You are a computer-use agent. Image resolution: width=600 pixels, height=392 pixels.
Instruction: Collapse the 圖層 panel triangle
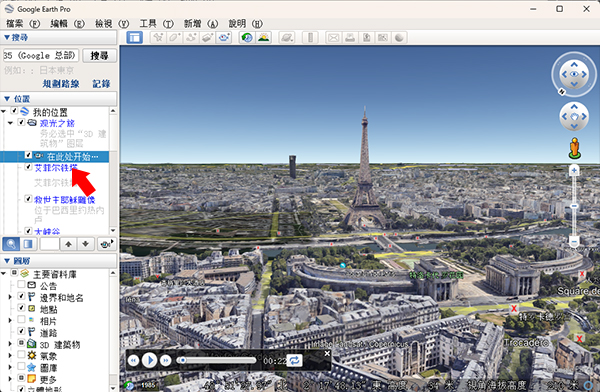7,261
